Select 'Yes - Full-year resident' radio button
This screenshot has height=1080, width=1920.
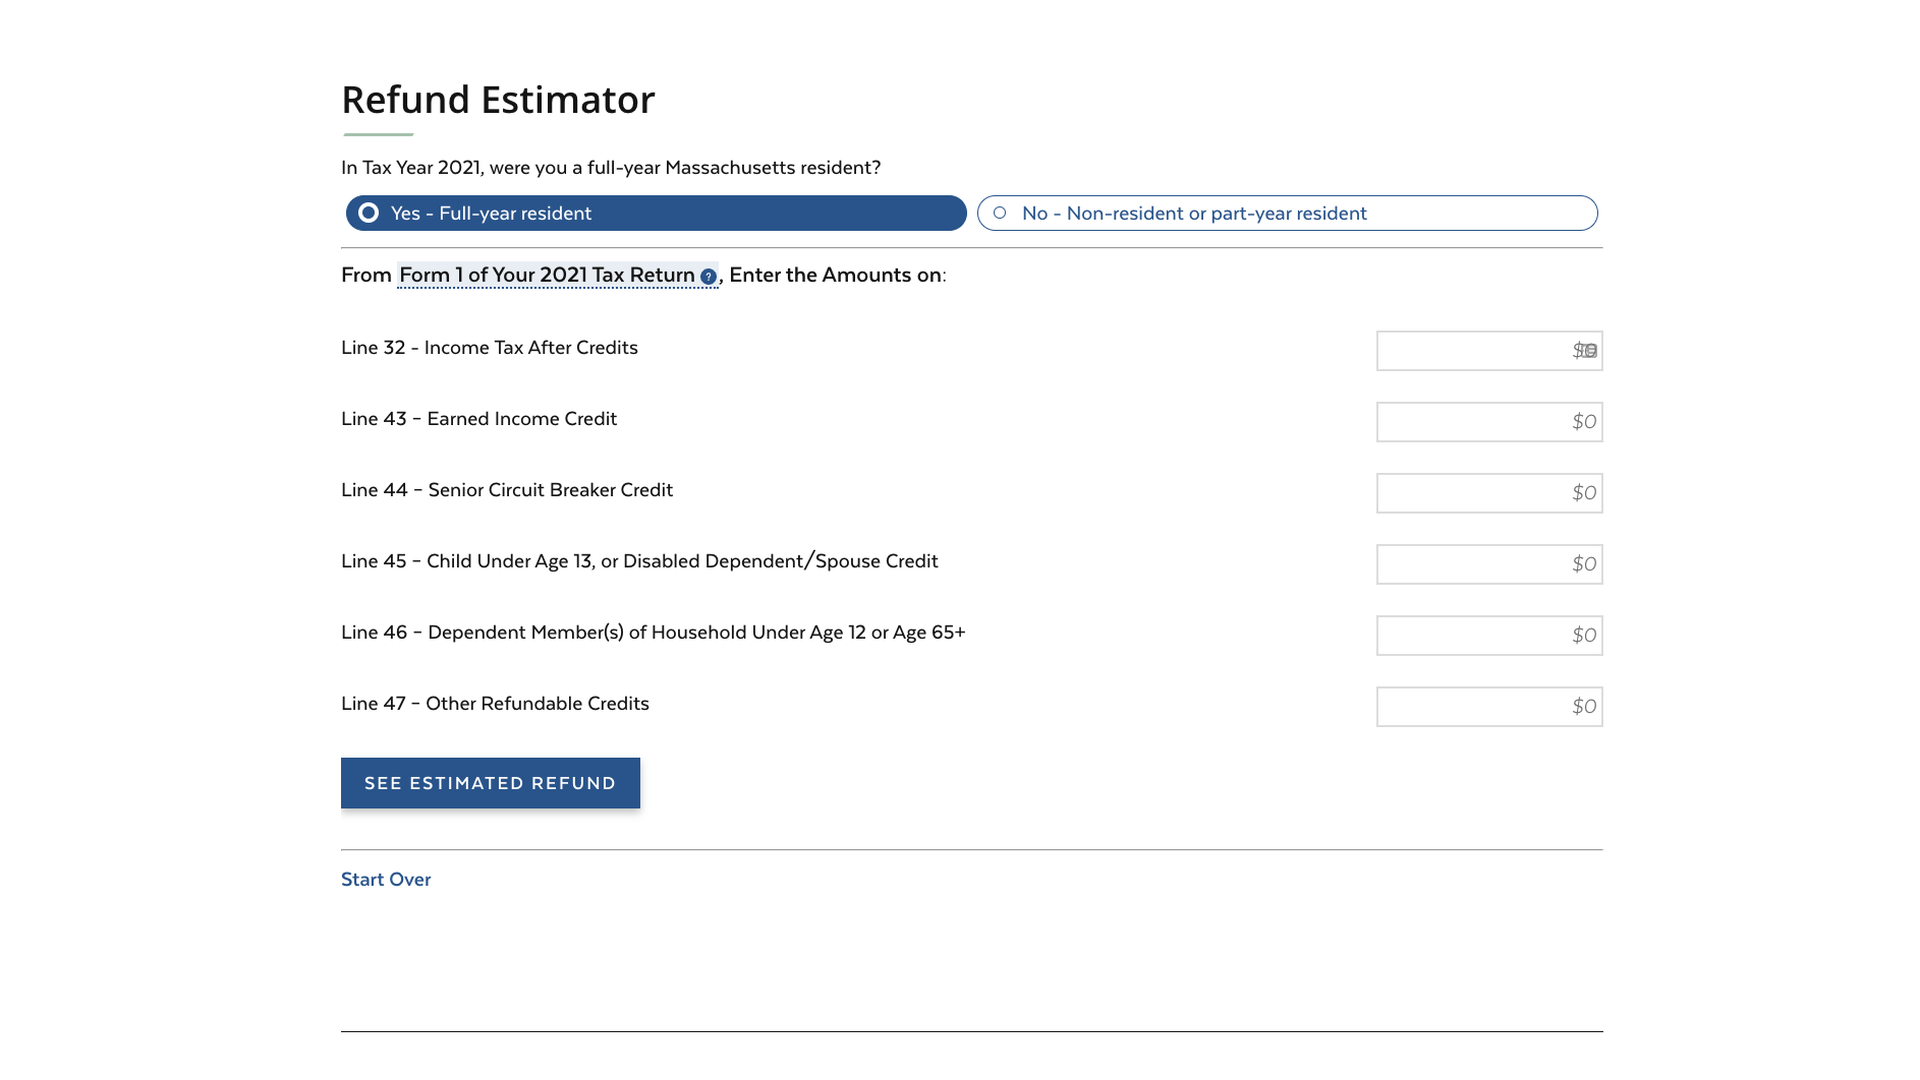[x=368, y=212]
